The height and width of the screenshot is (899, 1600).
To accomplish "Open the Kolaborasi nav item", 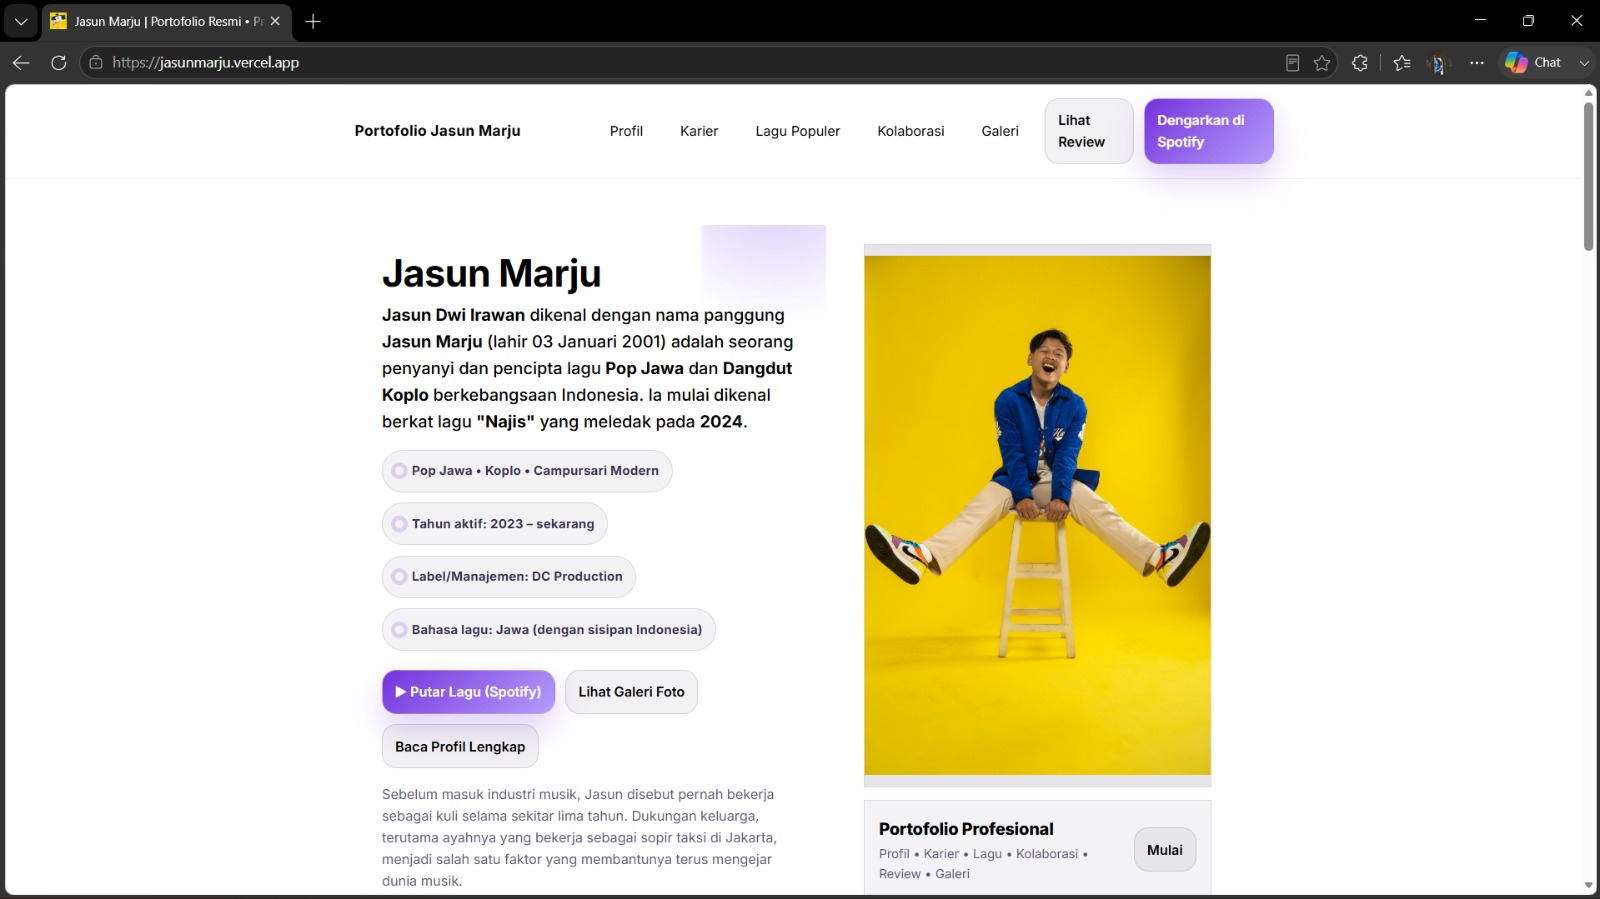I will coord(911,131).
